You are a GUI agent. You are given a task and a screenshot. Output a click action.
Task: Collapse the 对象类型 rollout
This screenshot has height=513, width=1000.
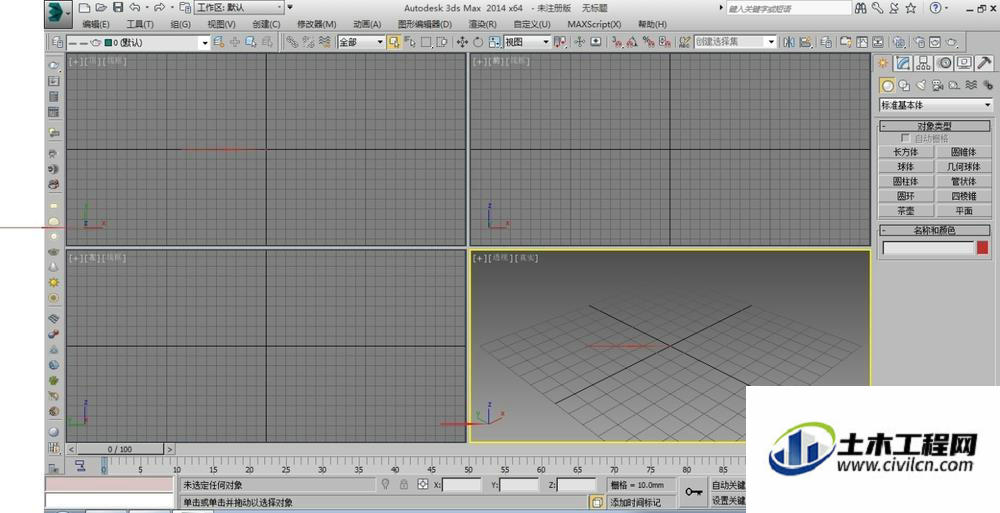tap(935, 126)
